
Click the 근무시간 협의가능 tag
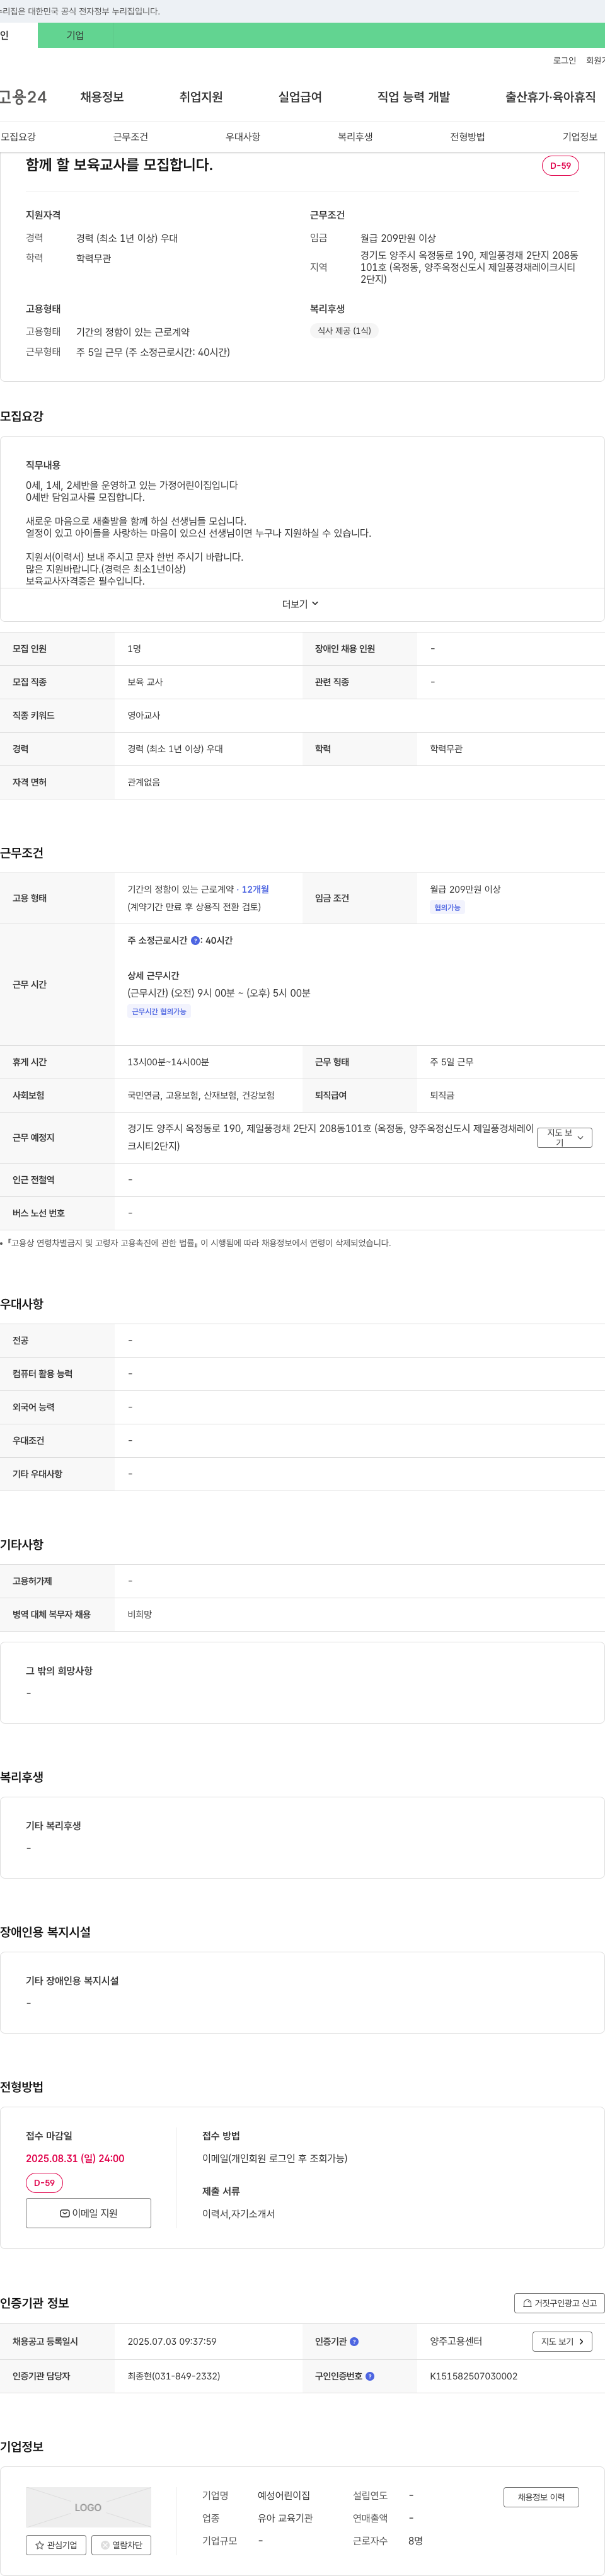[159, 1012]
